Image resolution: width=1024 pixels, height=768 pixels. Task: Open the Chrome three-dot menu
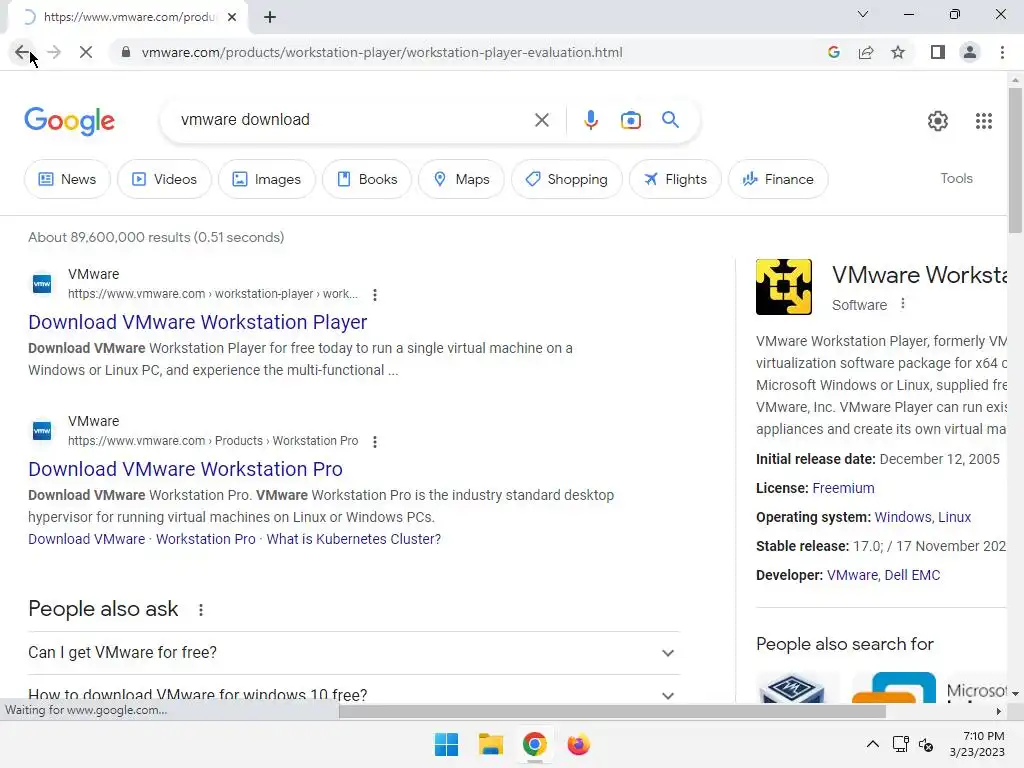click(x=1002, y=52)
